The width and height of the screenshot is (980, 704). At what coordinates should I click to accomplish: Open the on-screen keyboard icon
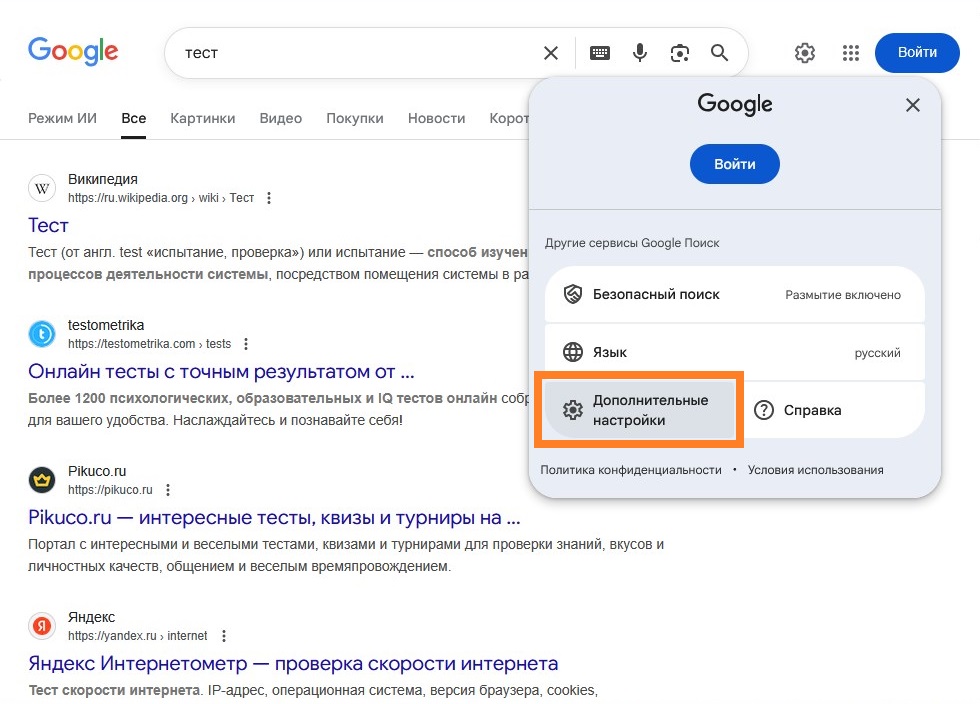click(600, 53)
